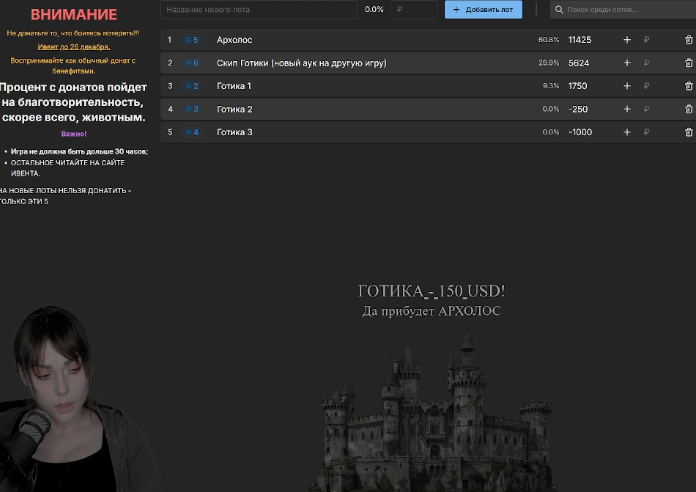Add amount to Архолос lot with plus
Viewport: 696px width, 492px height.
tap(627, 40)
